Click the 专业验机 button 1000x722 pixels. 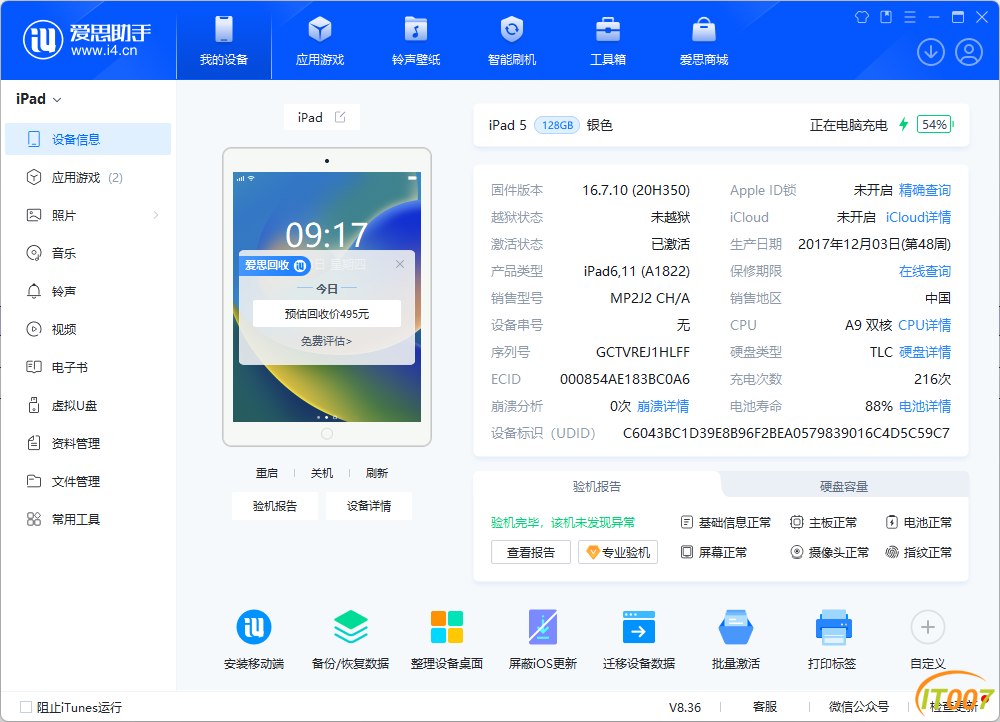618,552
